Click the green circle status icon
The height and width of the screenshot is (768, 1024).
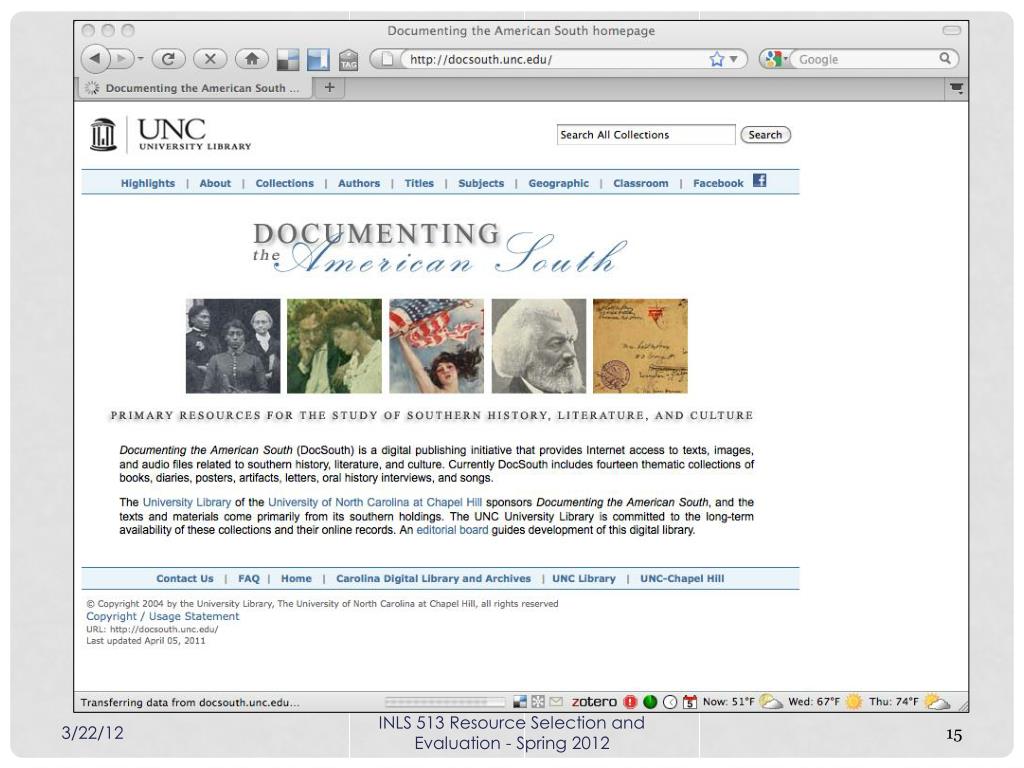click(650, 702)
